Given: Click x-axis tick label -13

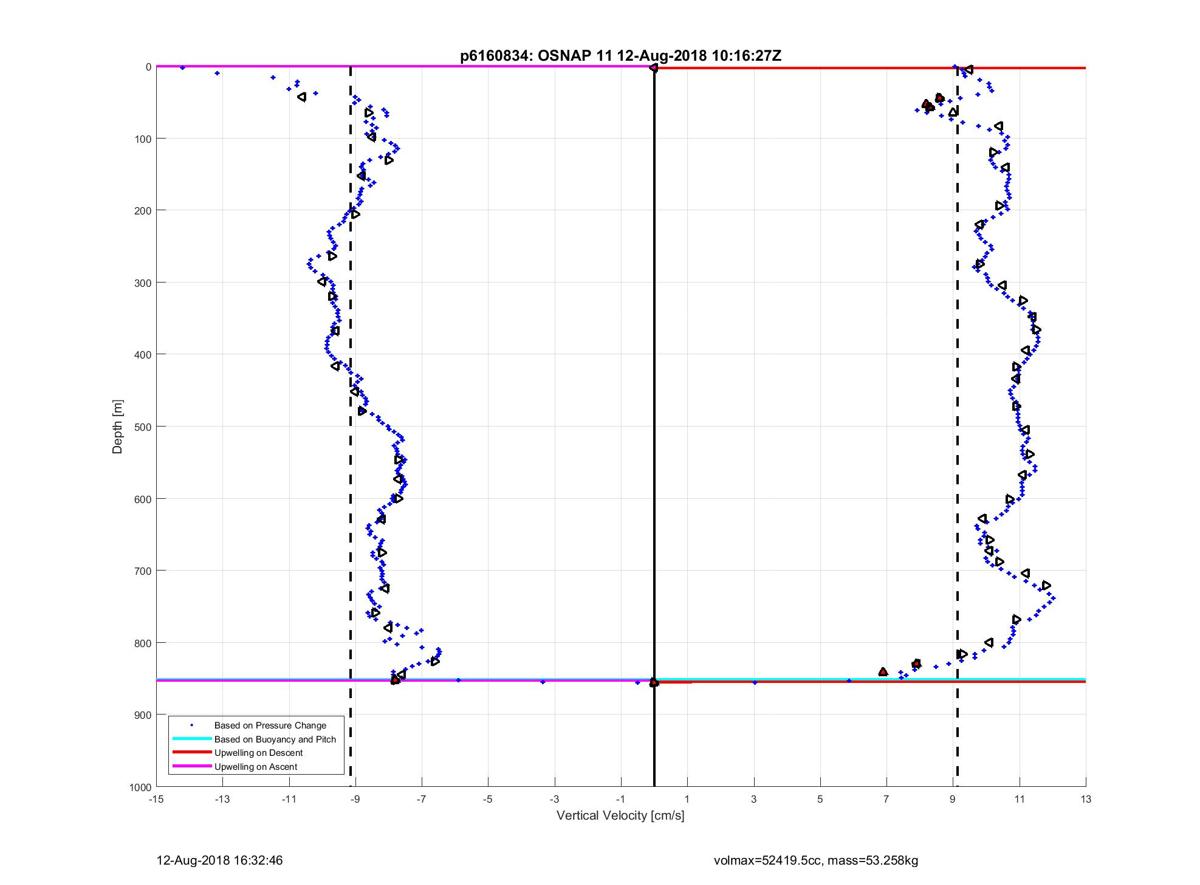Looking at the screenshot, I should [x=222, y=800].
